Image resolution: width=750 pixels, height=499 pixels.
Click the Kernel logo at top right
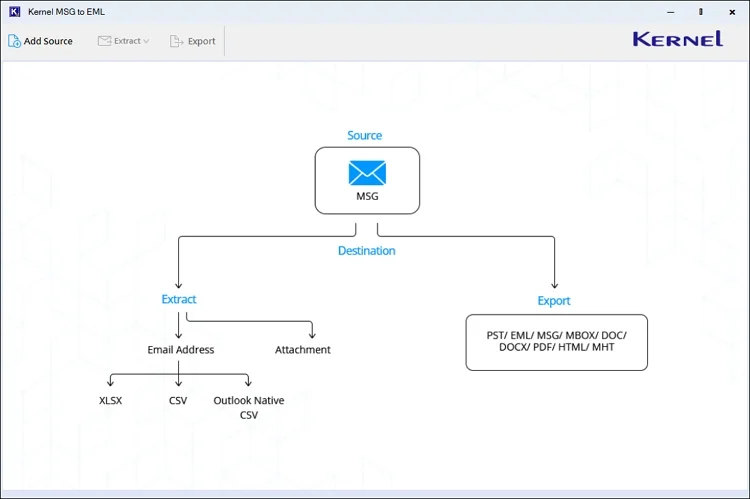pos(677,39)
